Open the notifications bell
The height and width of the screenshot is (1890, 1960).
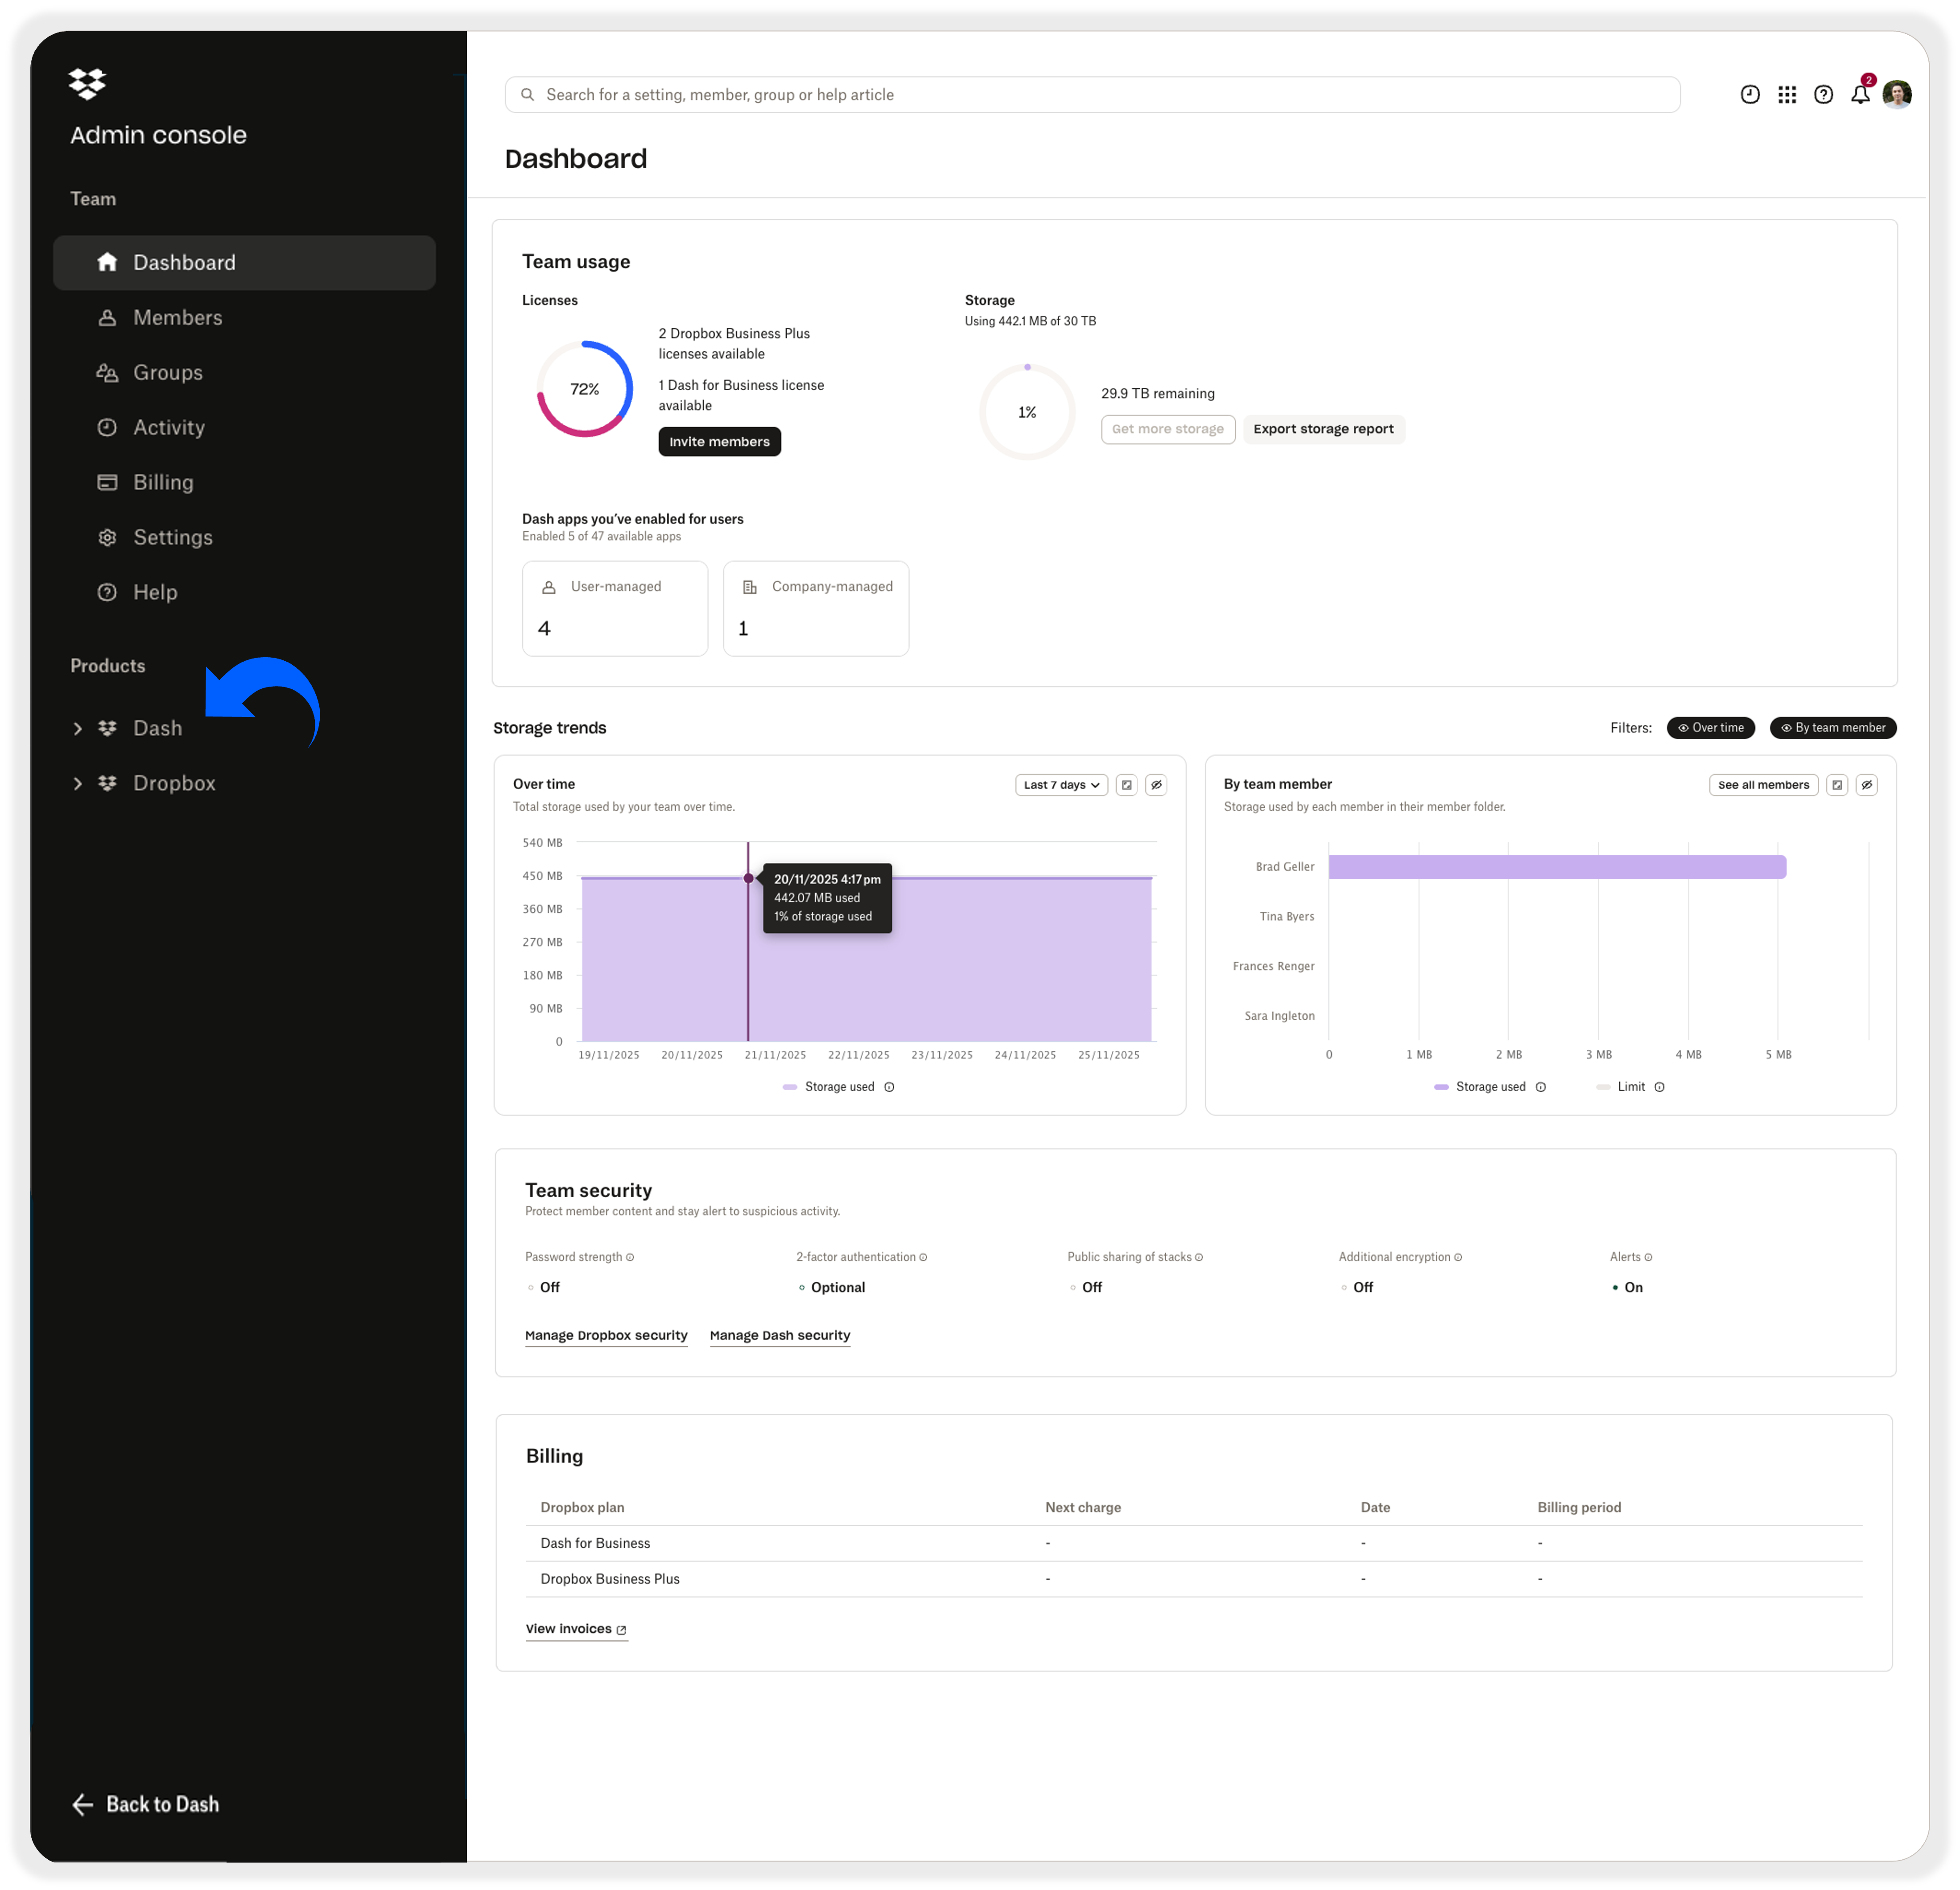(1861, 94)
